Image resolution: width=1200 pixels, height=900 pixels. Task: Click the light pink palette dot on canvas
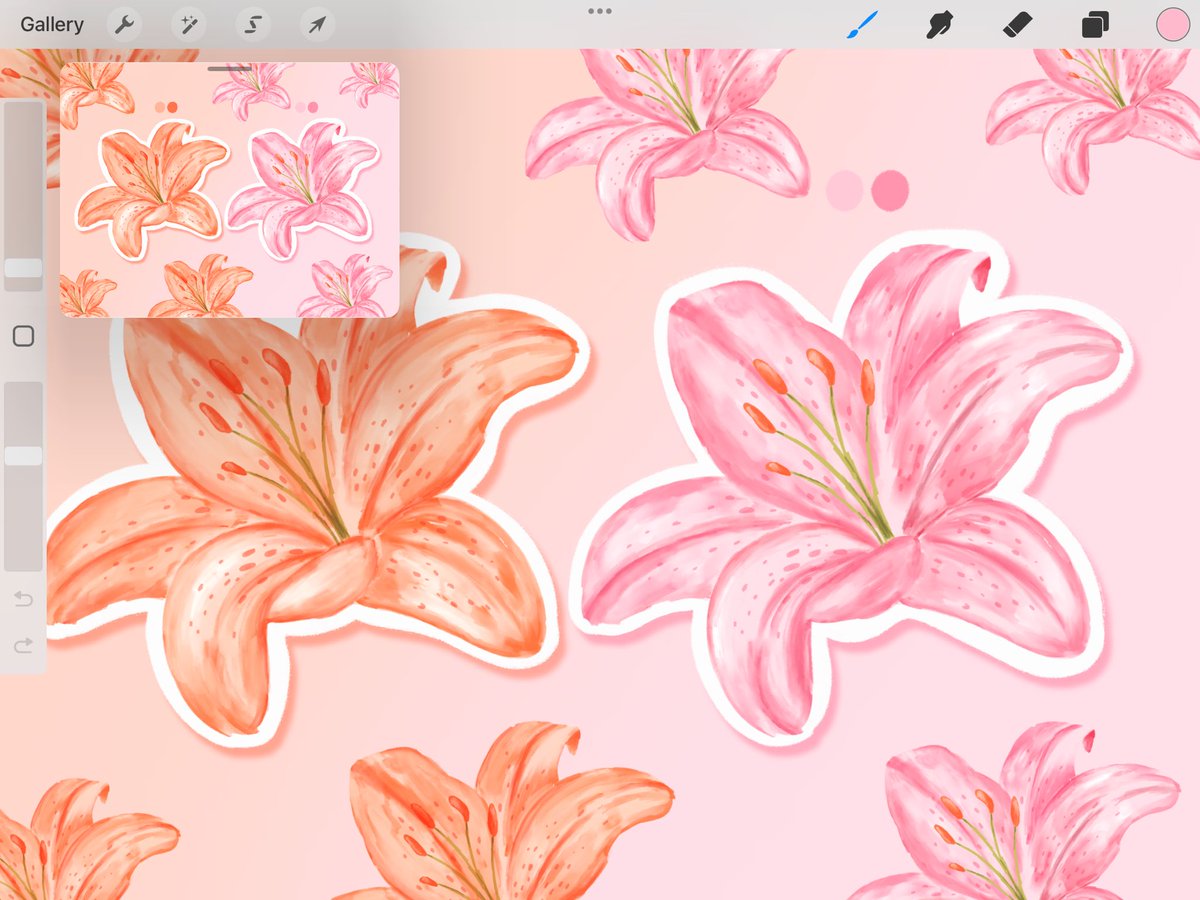pyautogui.click(x=845, y=190)
